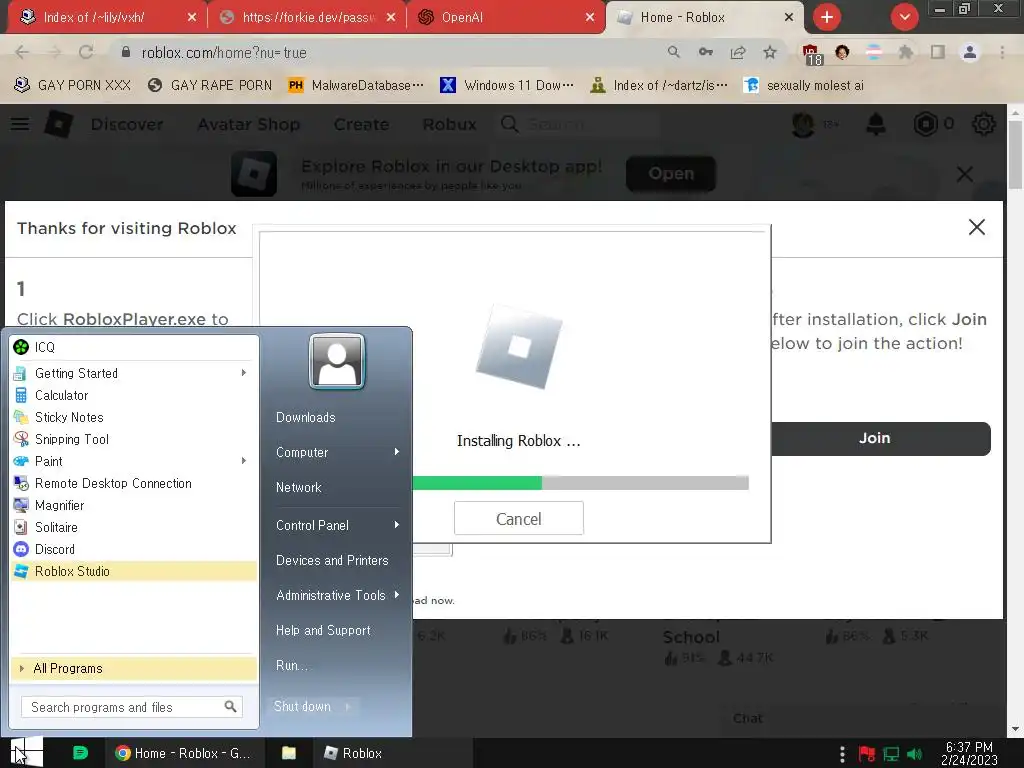Bookmark this page with the star icon
Image resolution: width=1024 pixels, height=768 pixels.
(x=770, y=52)
